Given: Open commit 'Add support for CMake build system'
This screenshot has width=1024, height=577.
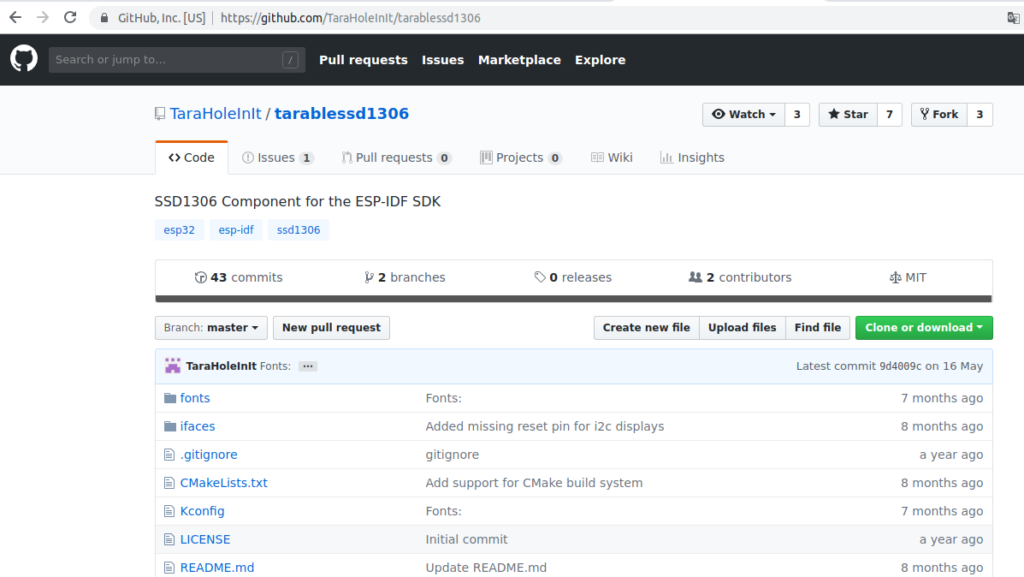Looking at the screenshot, I should [x=534, y=483].
